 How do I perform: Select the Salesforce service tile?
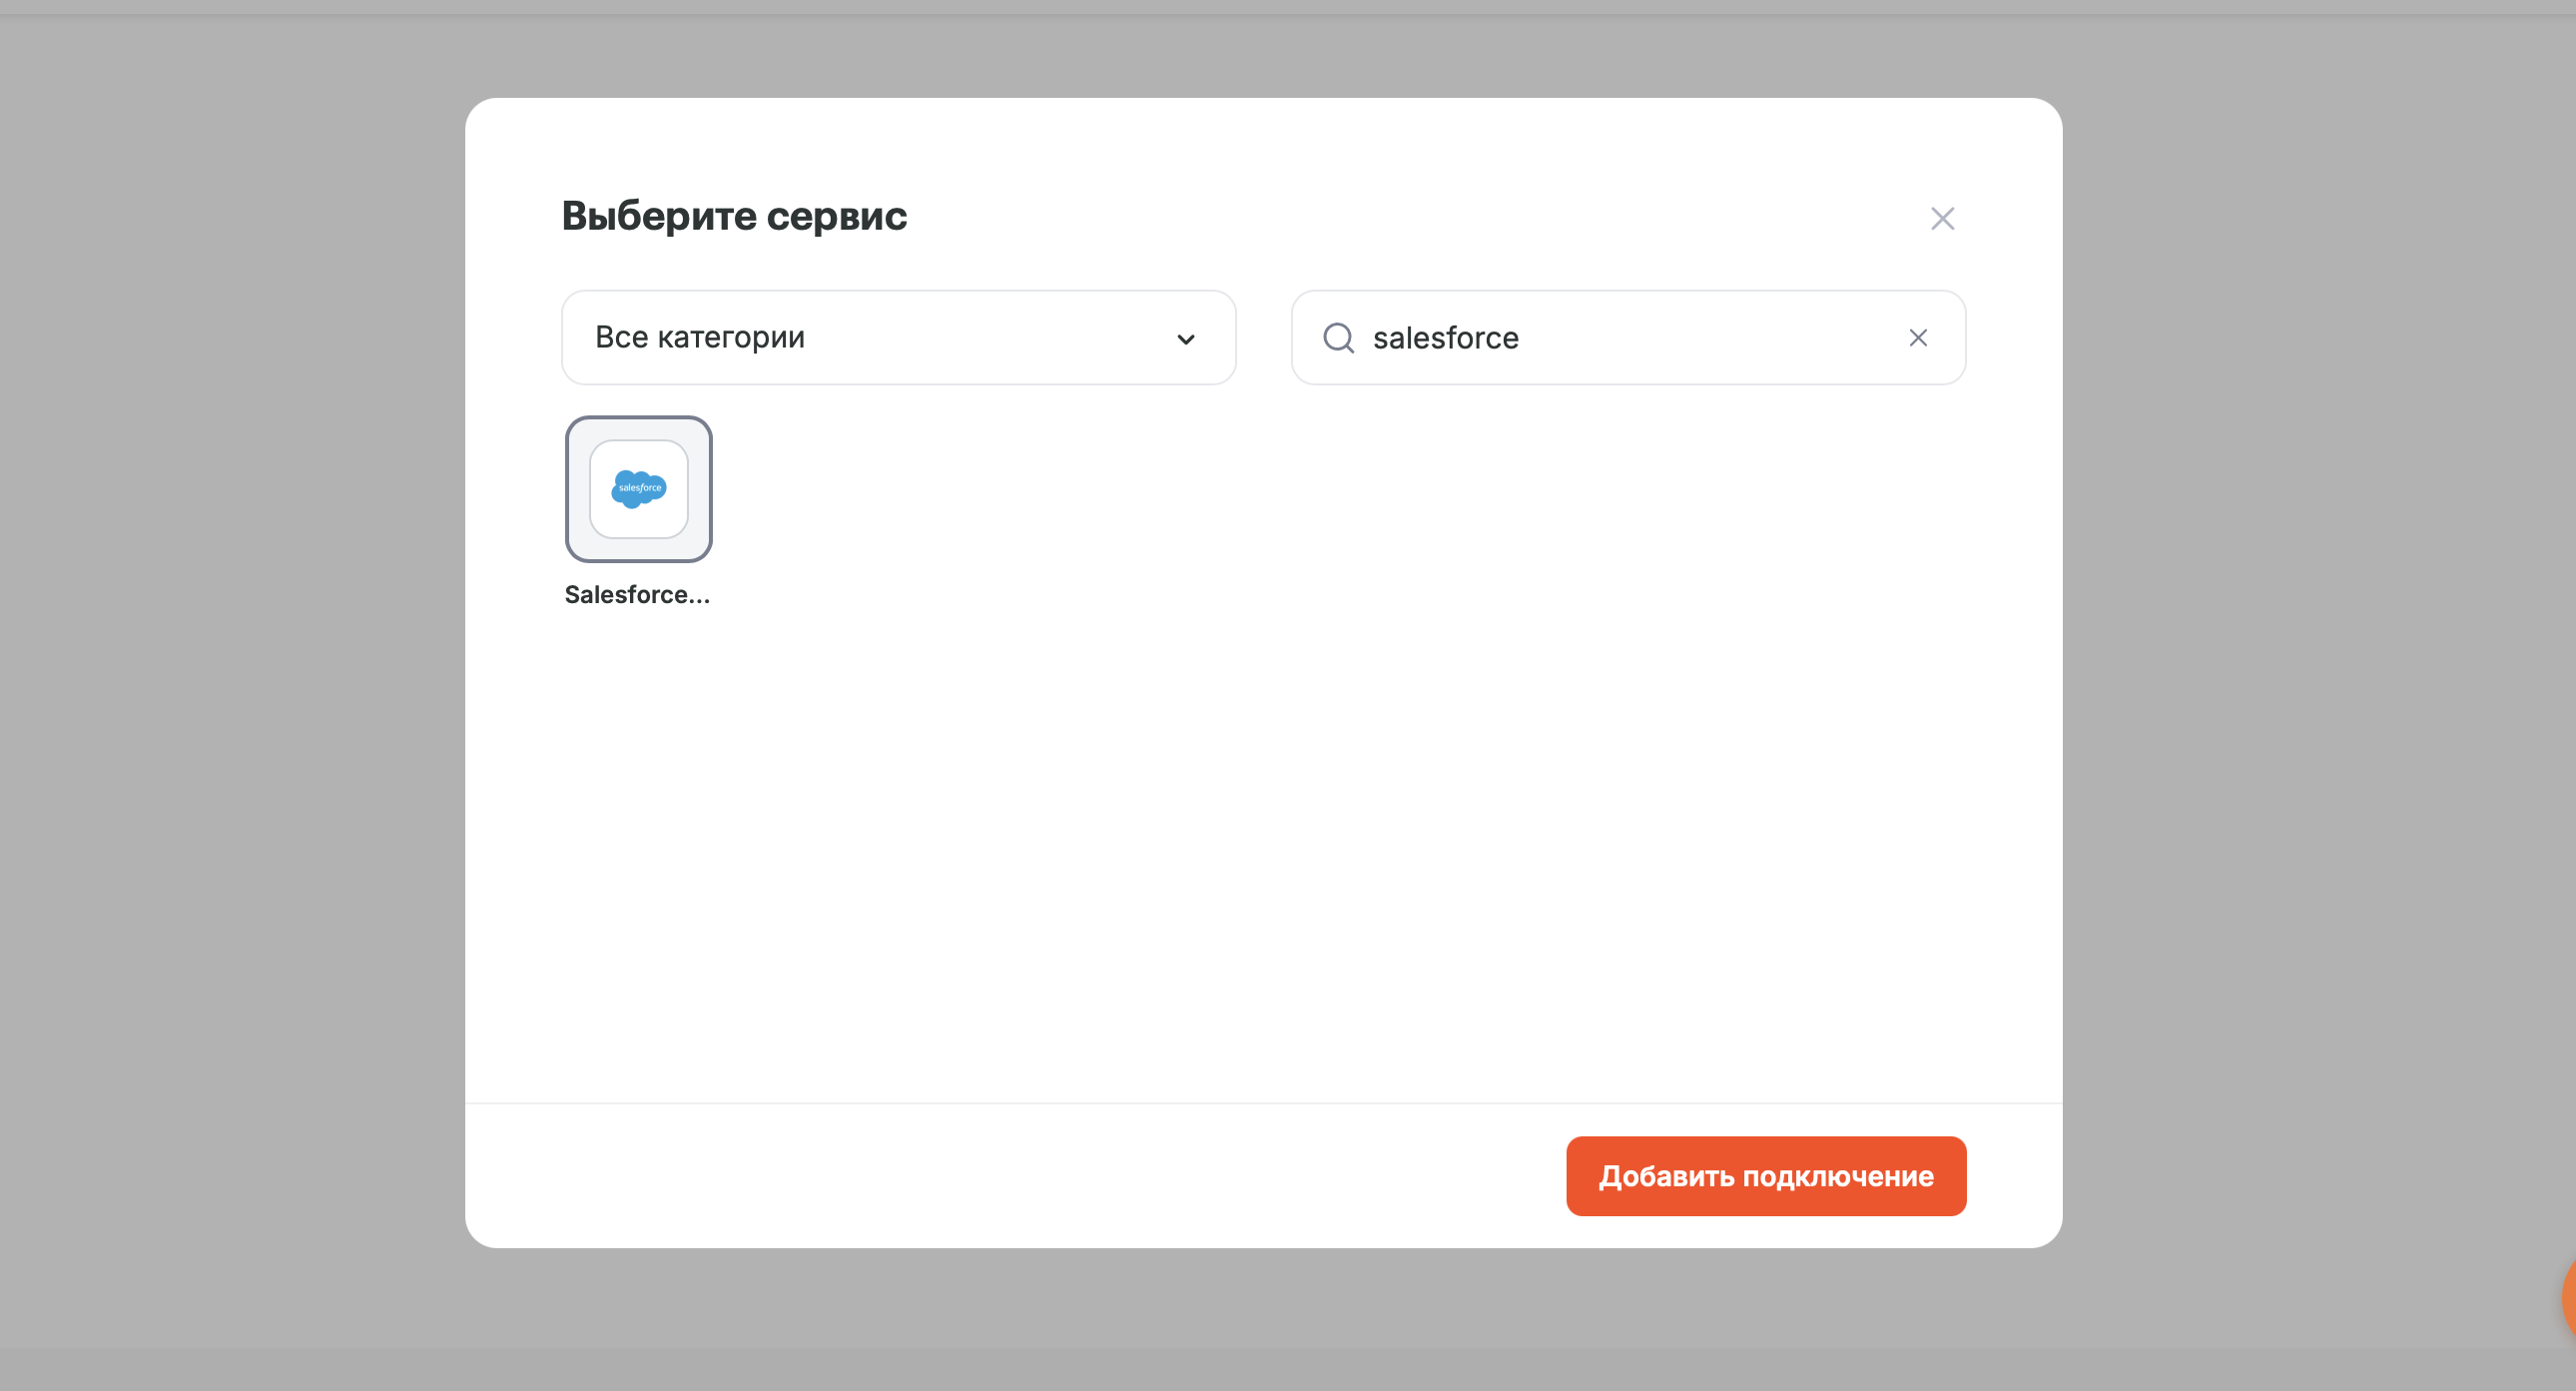[638, 489]
